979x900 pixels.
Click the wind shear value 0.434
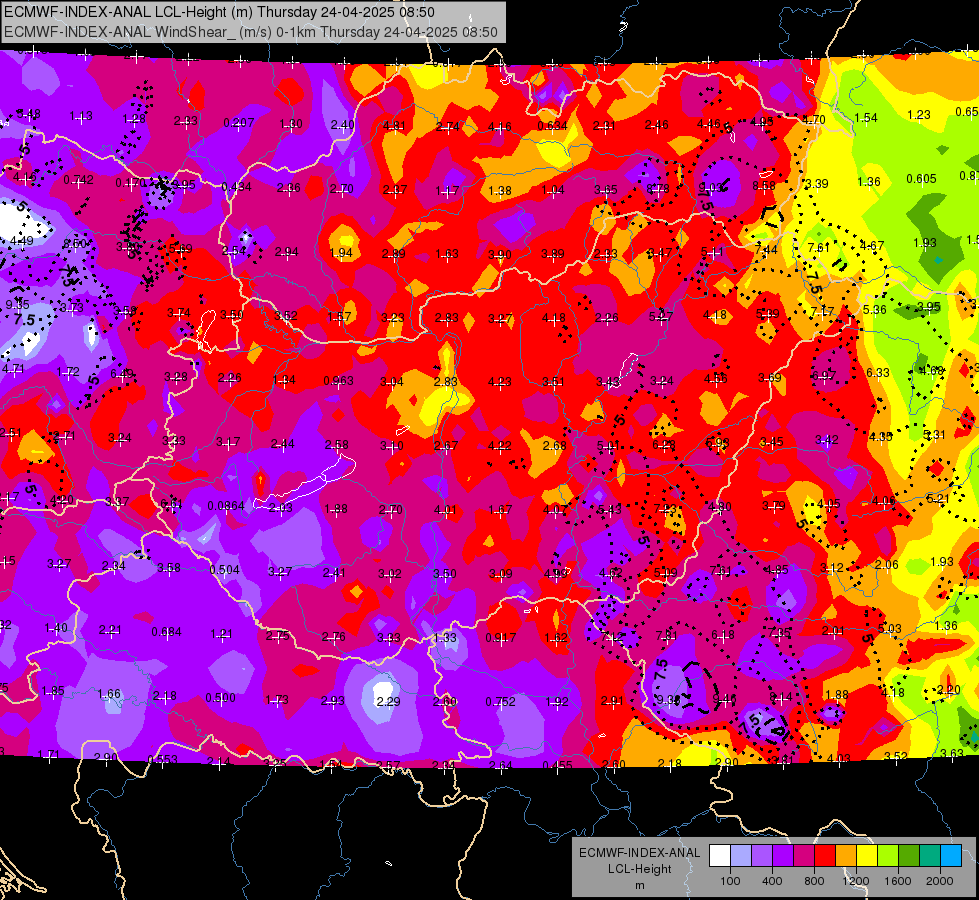(x=237, y=187)
